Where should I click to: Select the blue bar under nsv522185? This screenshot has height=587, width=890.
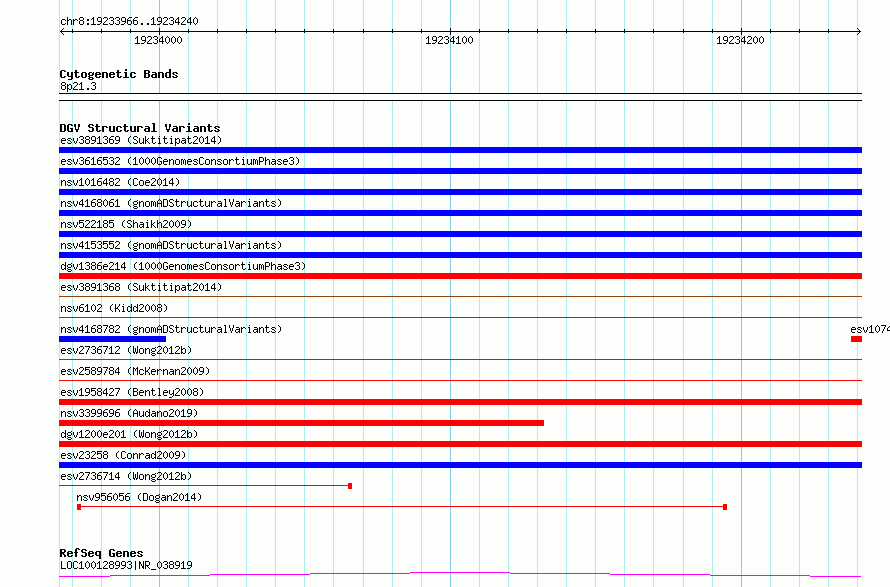[x=460, y=234]
